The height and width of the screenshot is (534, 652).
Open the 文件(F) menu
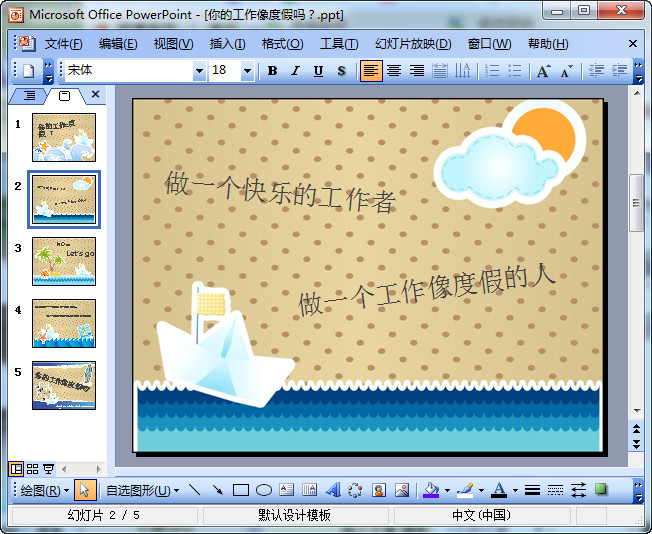coord(64,44)
